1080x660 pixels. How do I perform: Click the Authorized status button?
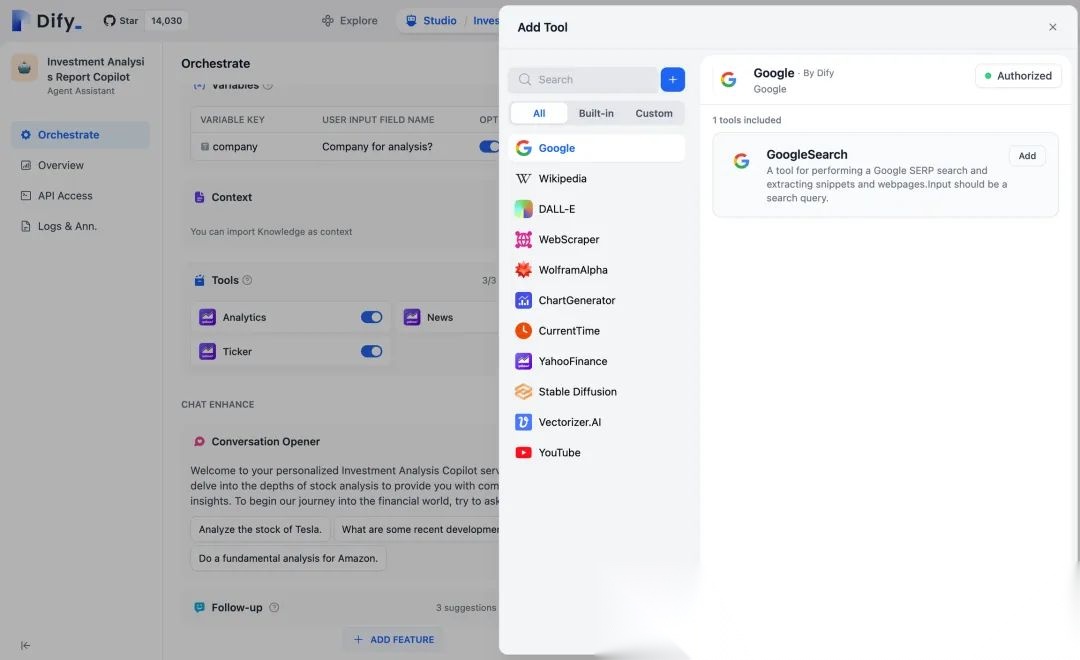[x=1018, y=76]
